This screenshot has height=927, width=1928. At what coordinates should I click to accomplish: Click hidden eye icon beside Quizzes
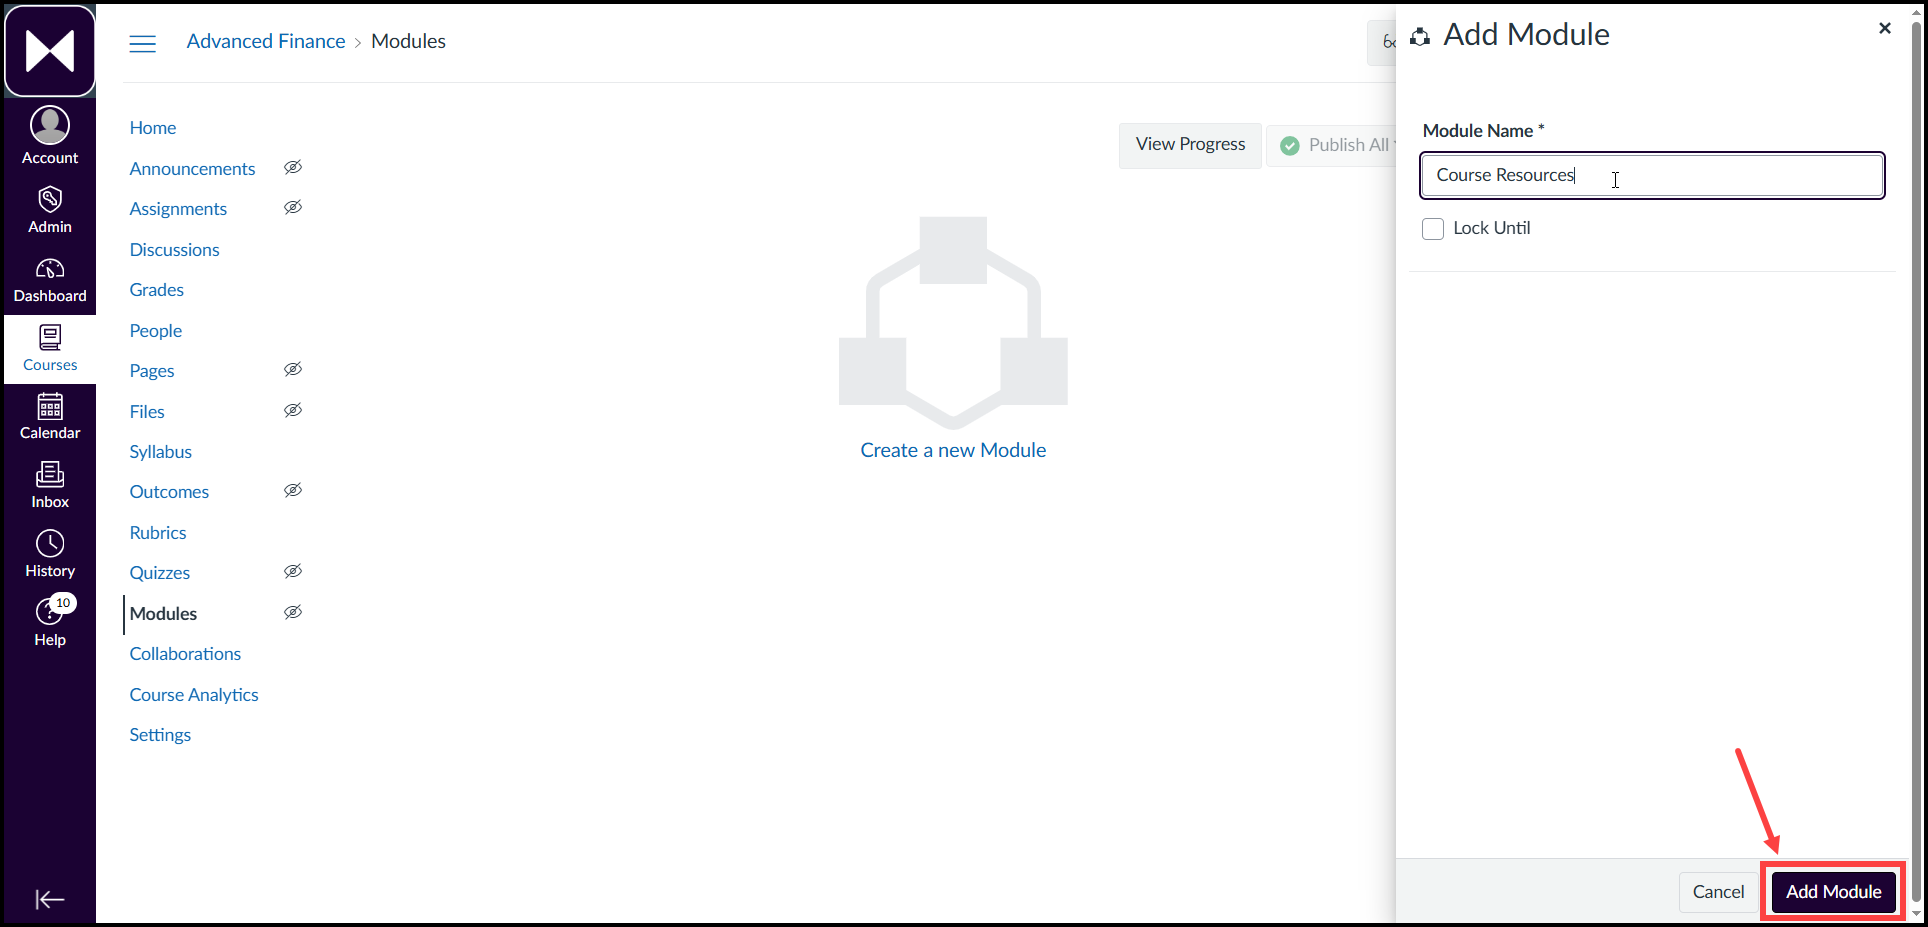(x=293, y=571)
